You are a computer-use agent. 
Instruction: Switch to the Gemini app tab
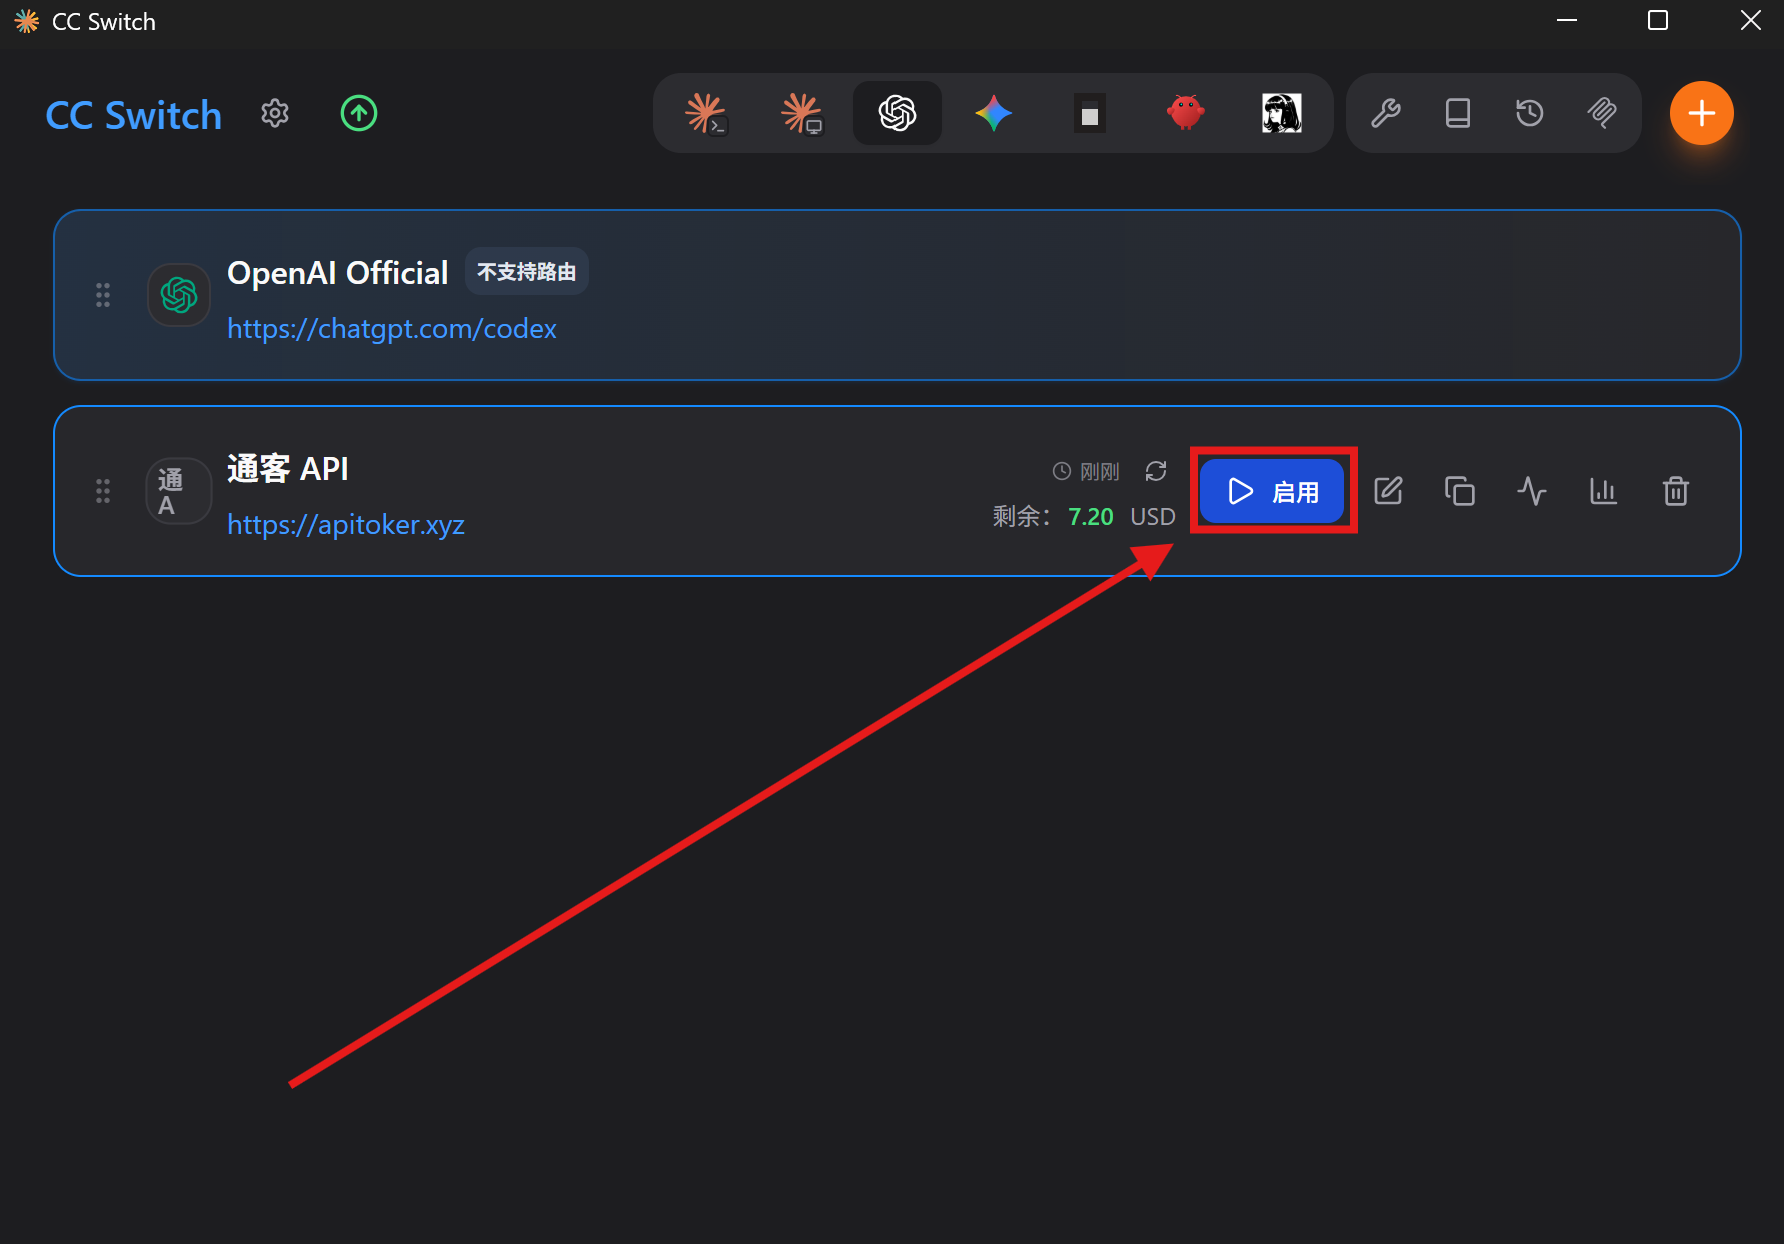[994, 113]
